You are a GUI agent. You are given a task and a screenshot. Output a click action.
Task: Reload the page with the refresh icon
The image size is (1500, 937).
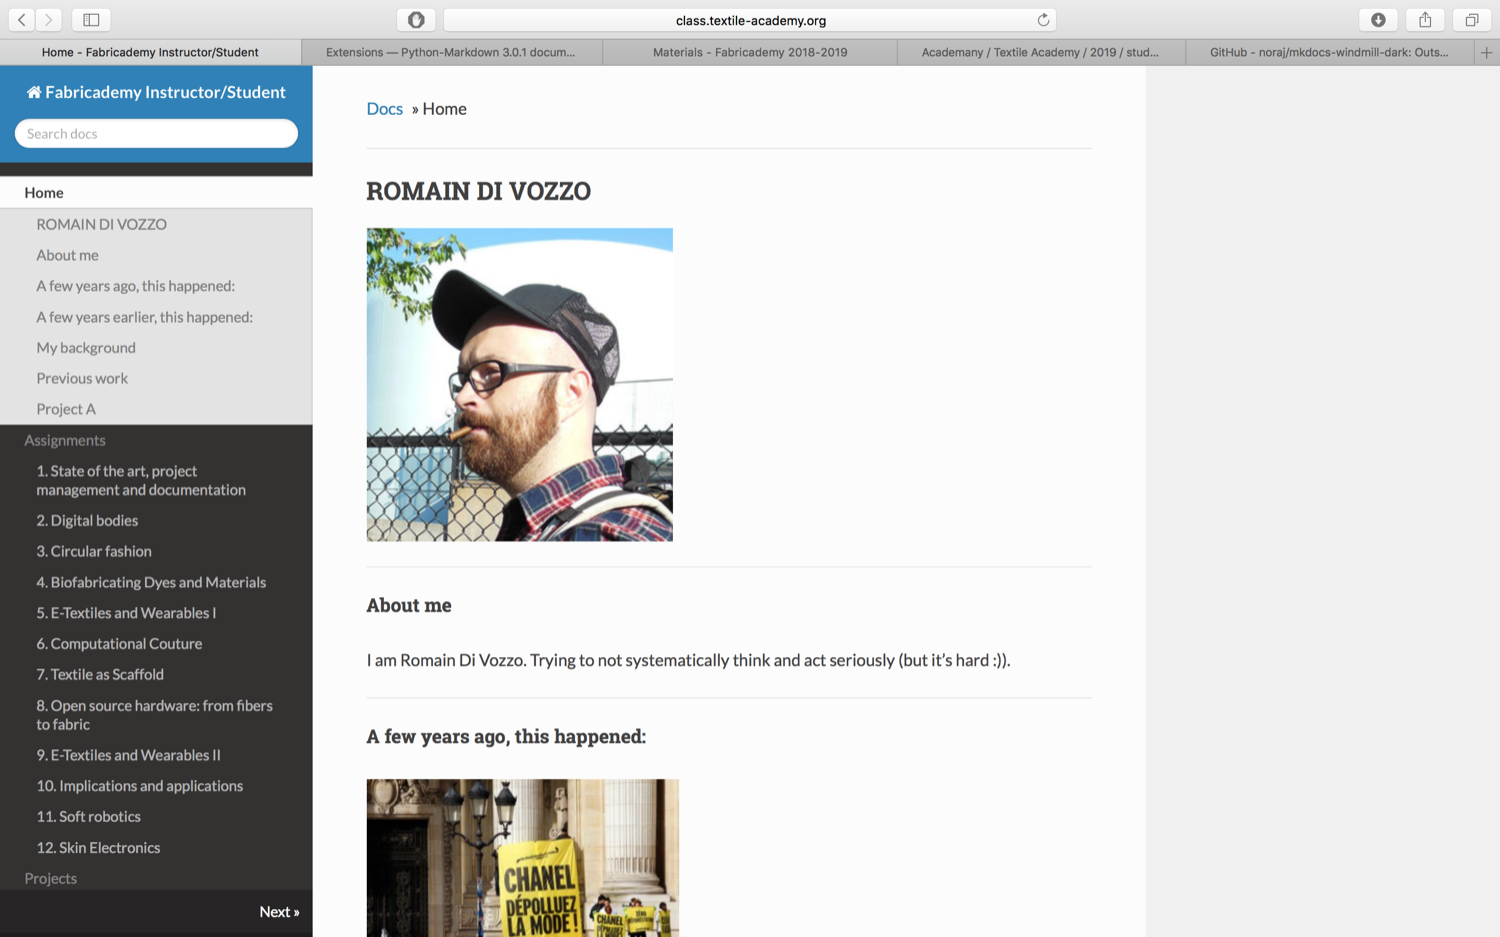pos(1043,20)
